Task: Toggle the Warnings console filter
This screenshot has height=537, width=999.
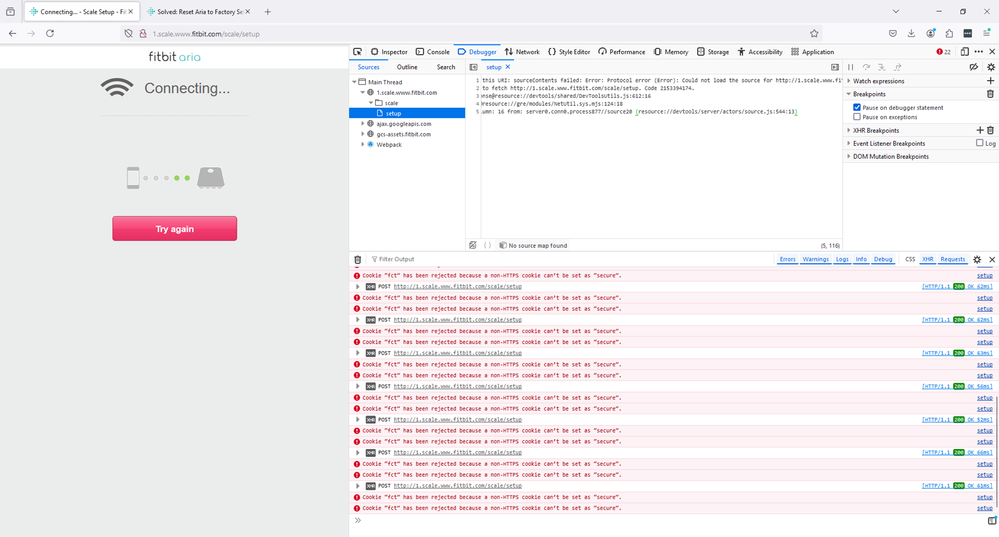Action: click(x=816, y=259)
